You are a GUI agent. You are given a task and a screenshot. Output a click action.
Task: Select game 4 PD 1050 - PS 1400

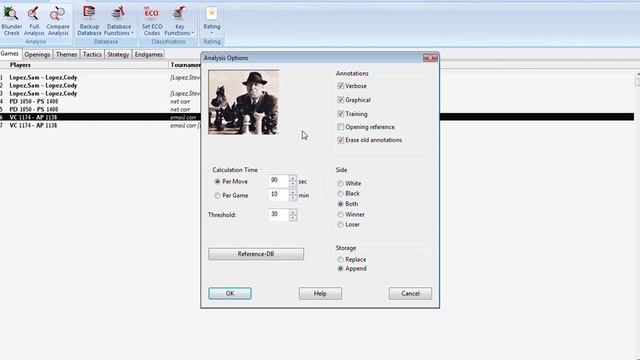click(34, 101)
